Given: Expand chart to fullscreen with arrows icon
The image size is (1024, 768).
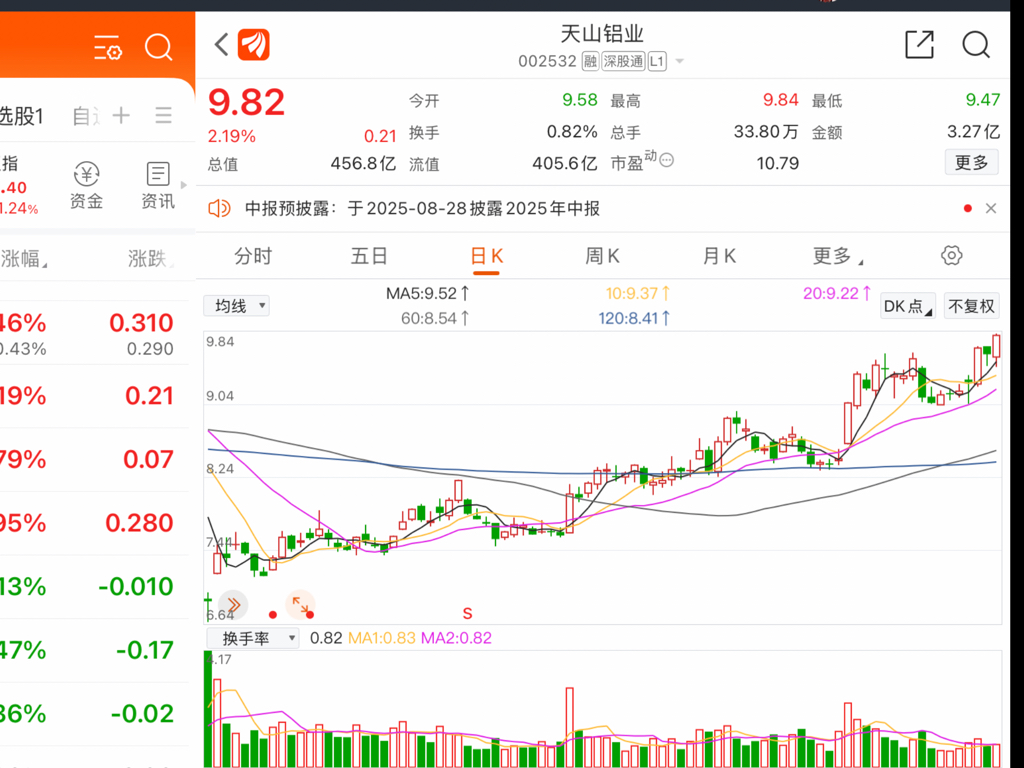Looking at the screenshot, I should (300, 605).
